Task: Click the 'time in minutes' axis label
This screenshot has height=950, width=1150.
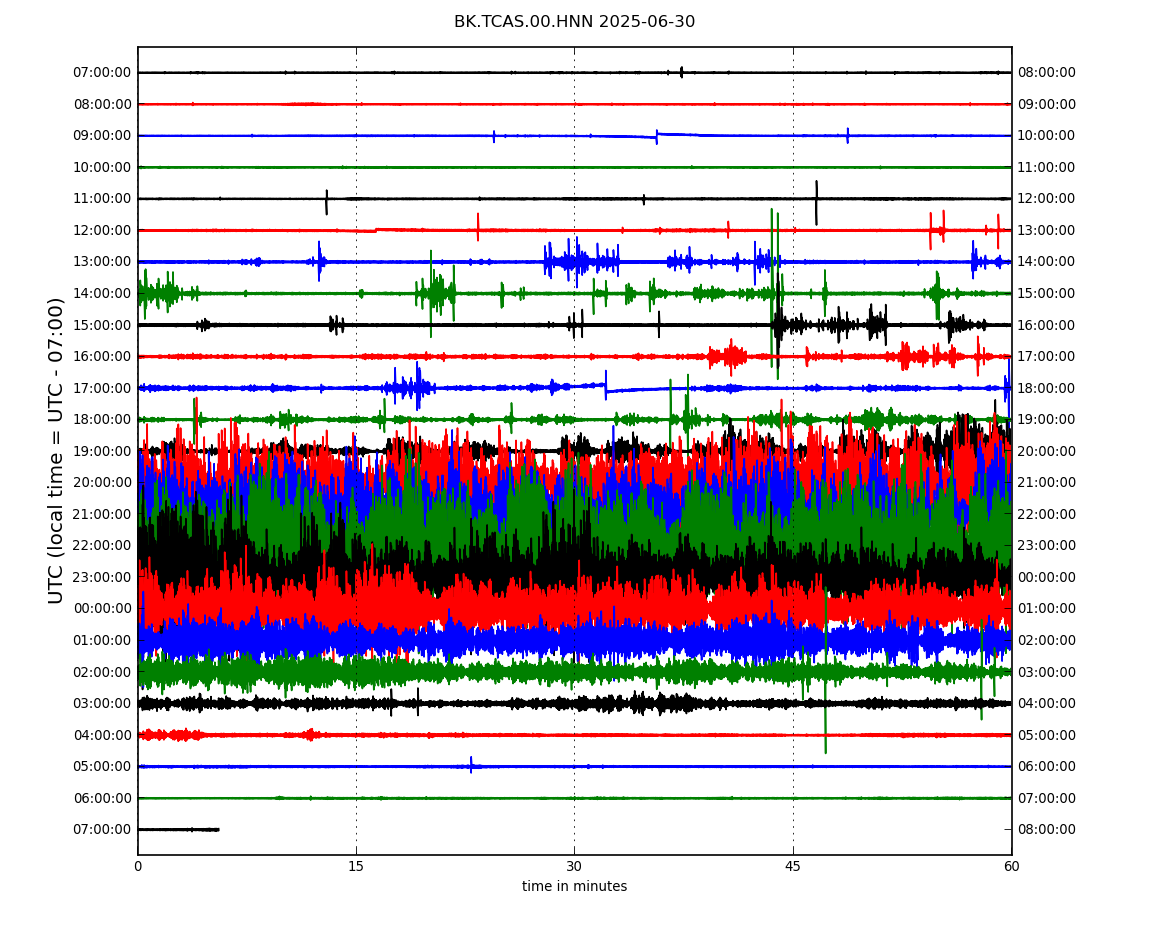Action: tap(574, 886)
